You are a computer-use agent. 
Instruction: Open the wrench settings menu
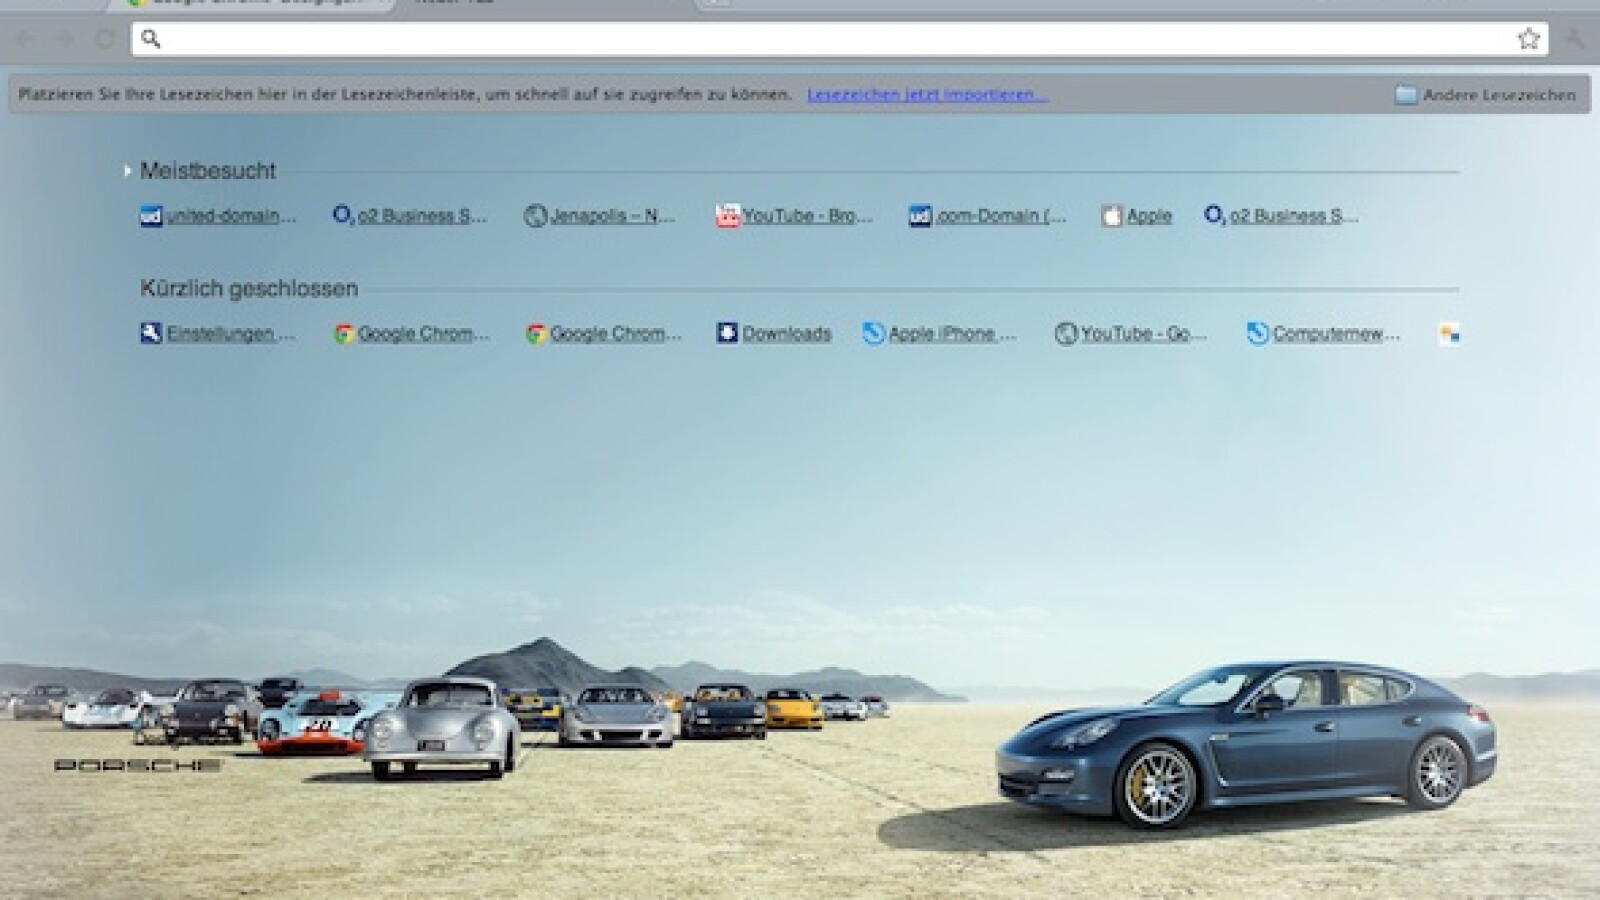(x=1574, y=39)
